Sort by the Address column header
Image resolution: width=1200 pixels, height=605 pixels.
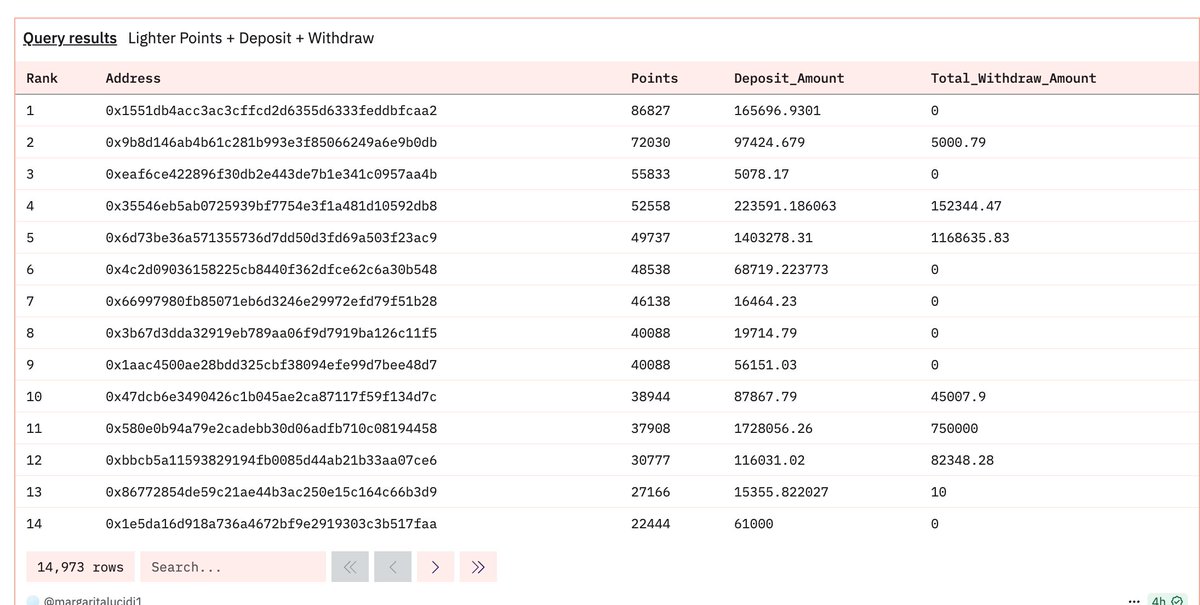click(133, 78)
